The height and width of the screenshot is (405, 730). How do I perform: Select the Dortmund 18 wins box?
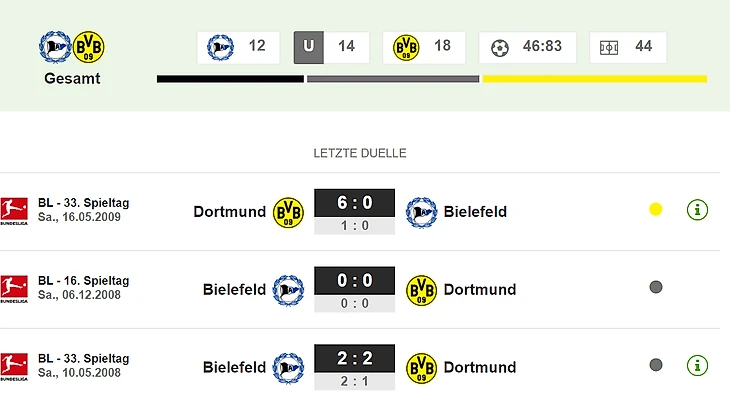pyautogui.click(x=424, y=47)
